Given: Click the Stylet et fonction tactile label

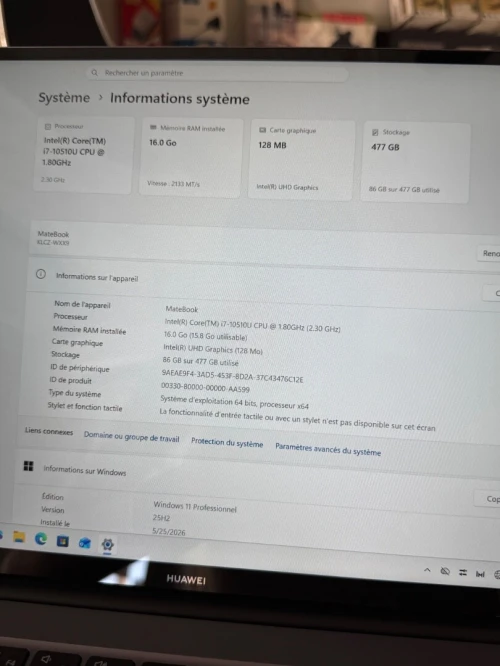Looking at the screenshot, I should (x=85, y=407).
